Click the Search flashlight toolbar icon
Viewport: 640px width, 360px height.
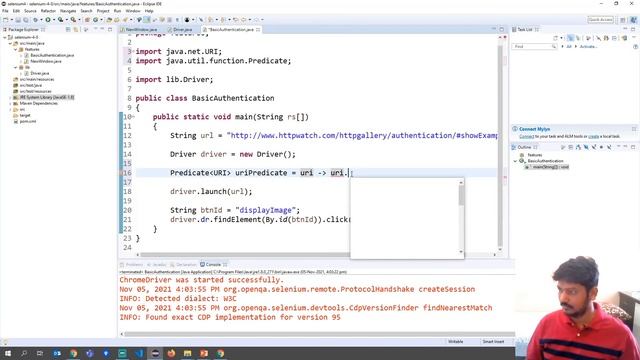[125, 20]
